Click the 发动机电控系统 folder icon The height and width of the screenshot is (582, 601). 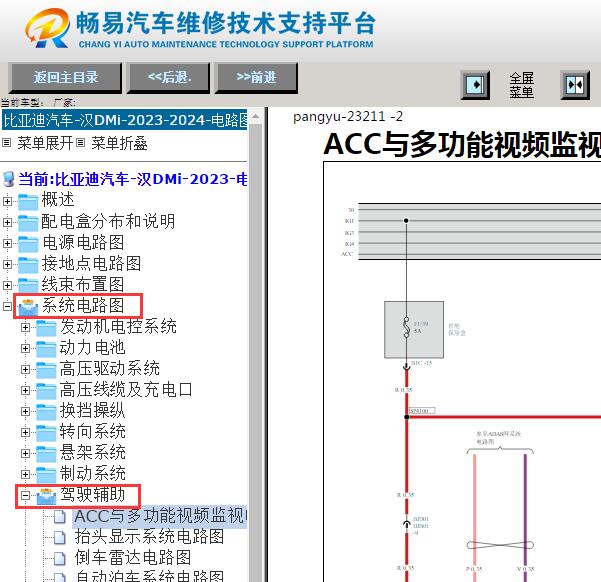point(46,328)
